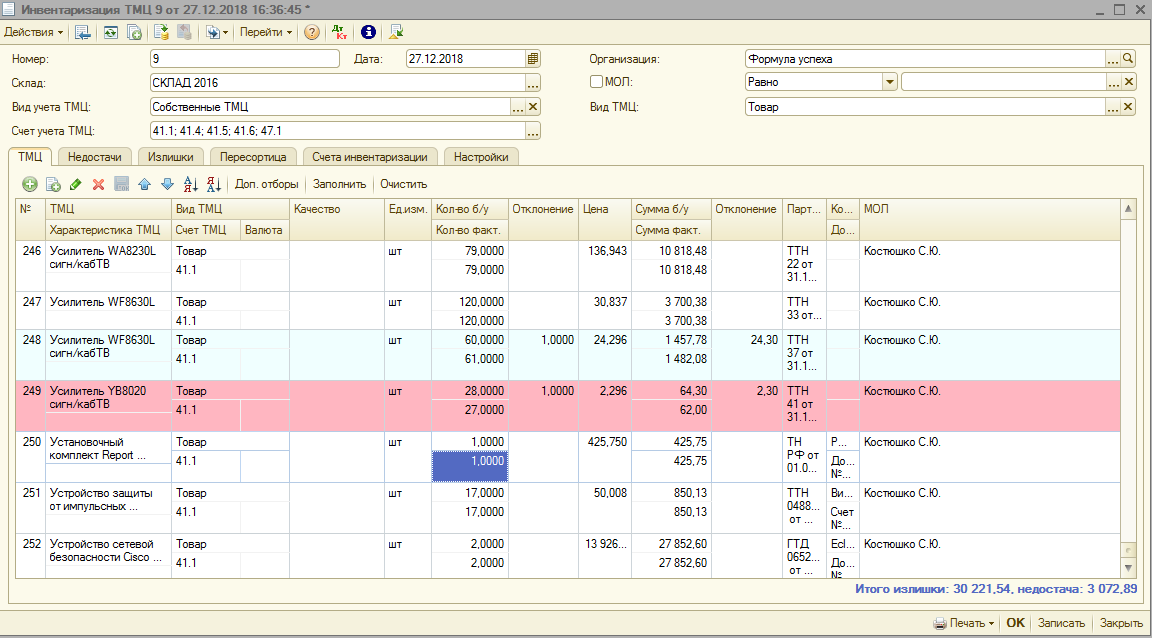Open the ДтКт postings icon
The width and height of the screenshot is (1152, 638).
click(339, 32)
